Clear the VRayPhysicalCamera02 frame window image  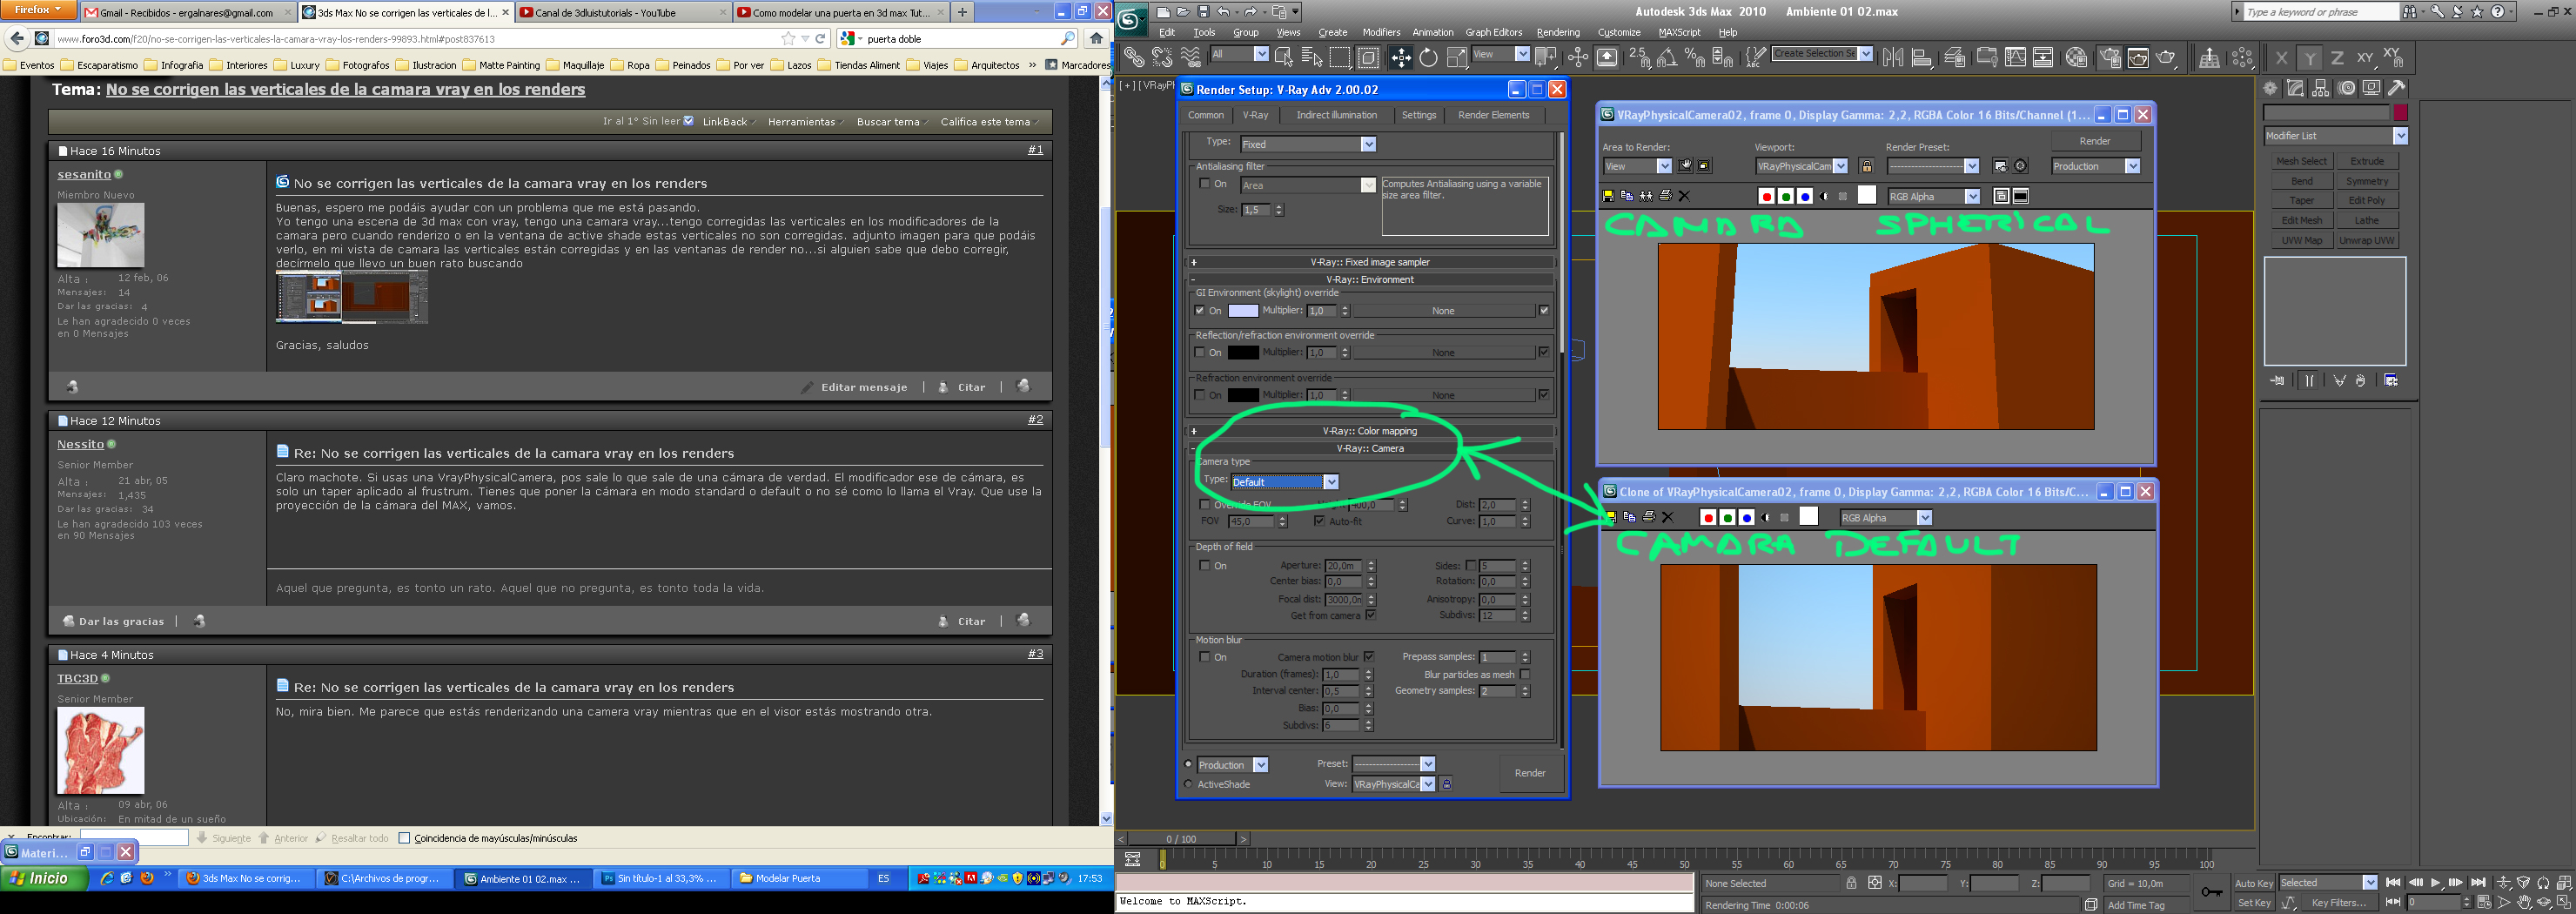pyautogui.click(x=1684, y=196)
